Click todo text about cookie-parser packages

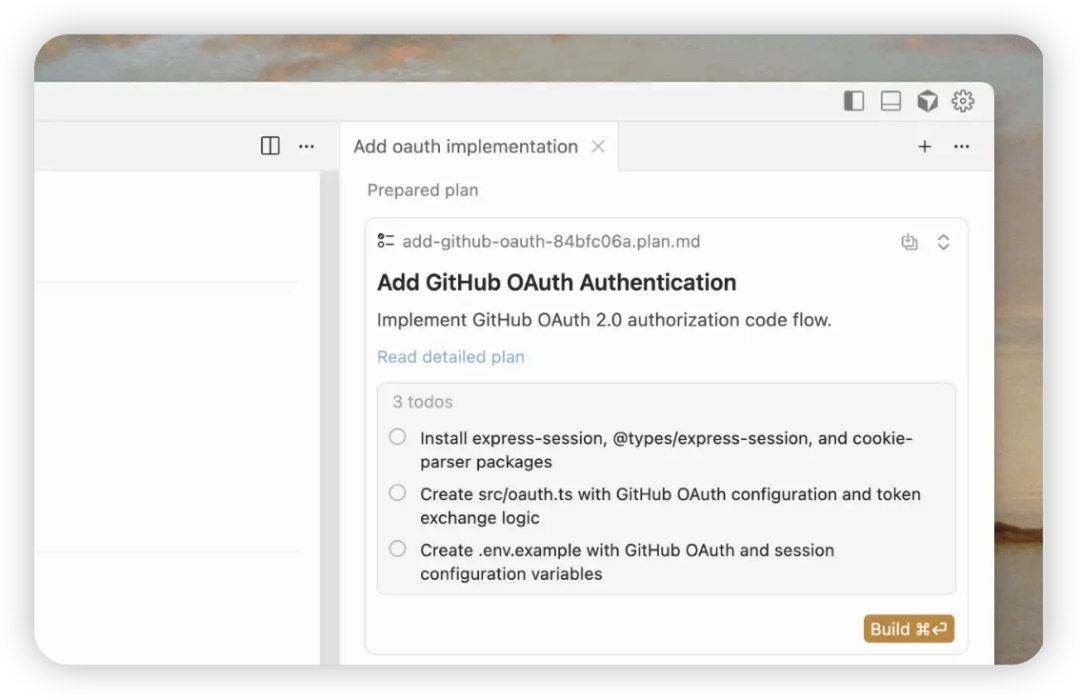666,450
